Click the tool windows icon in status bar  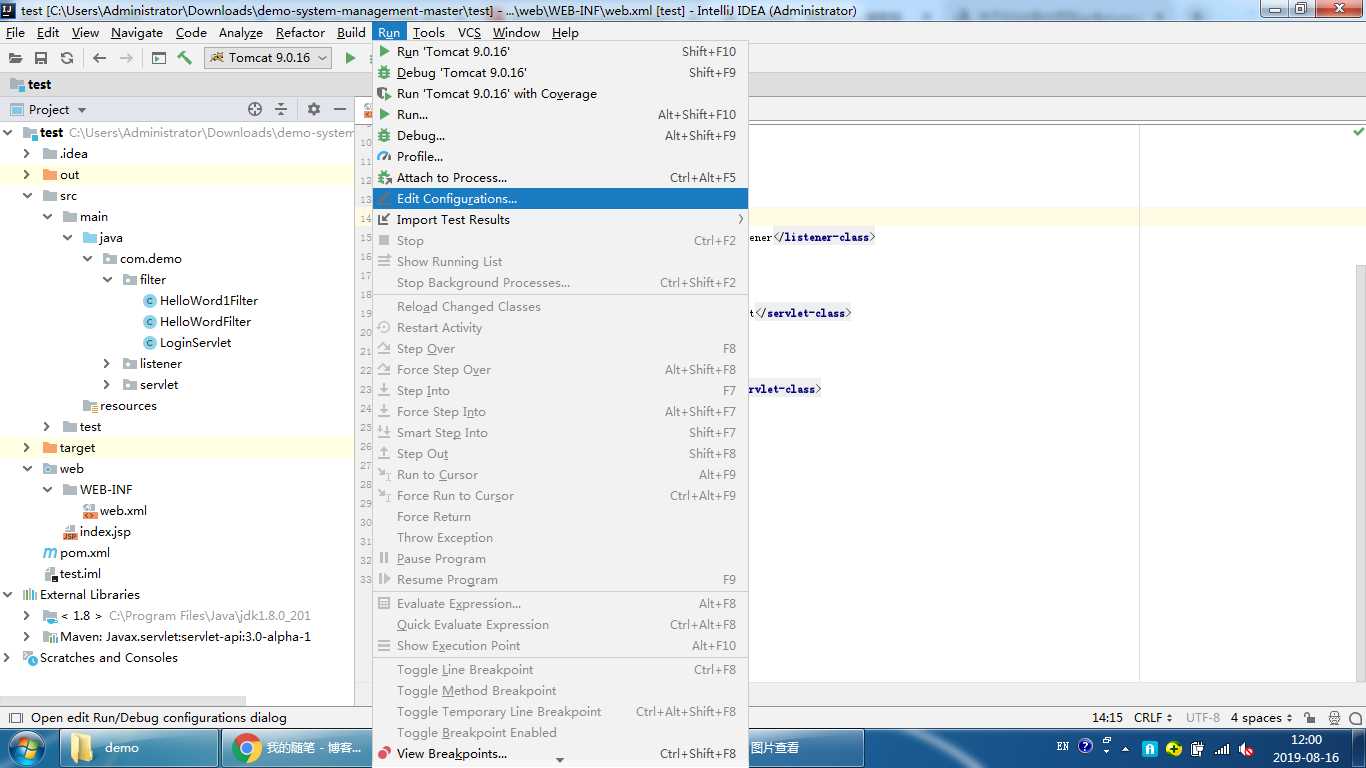coord(15,718)
